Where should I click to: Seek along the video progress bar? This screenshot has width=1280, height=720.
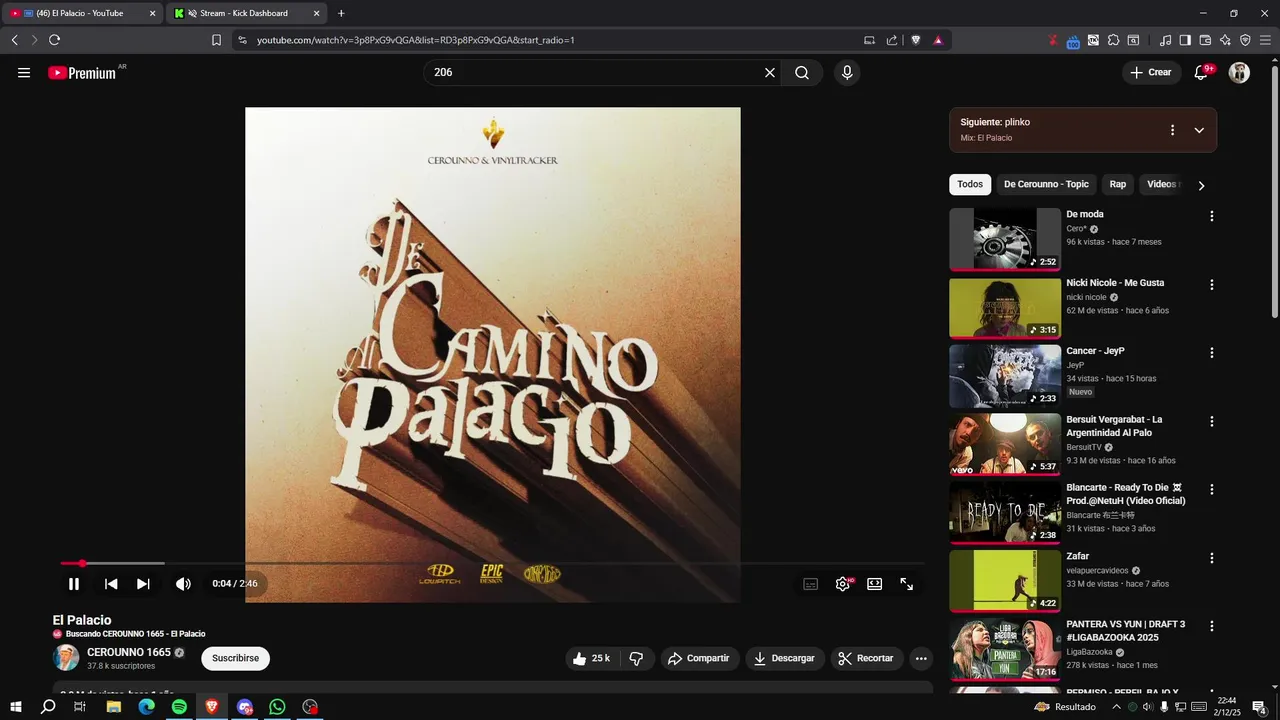pyautogui.click(x=492, y=564)
